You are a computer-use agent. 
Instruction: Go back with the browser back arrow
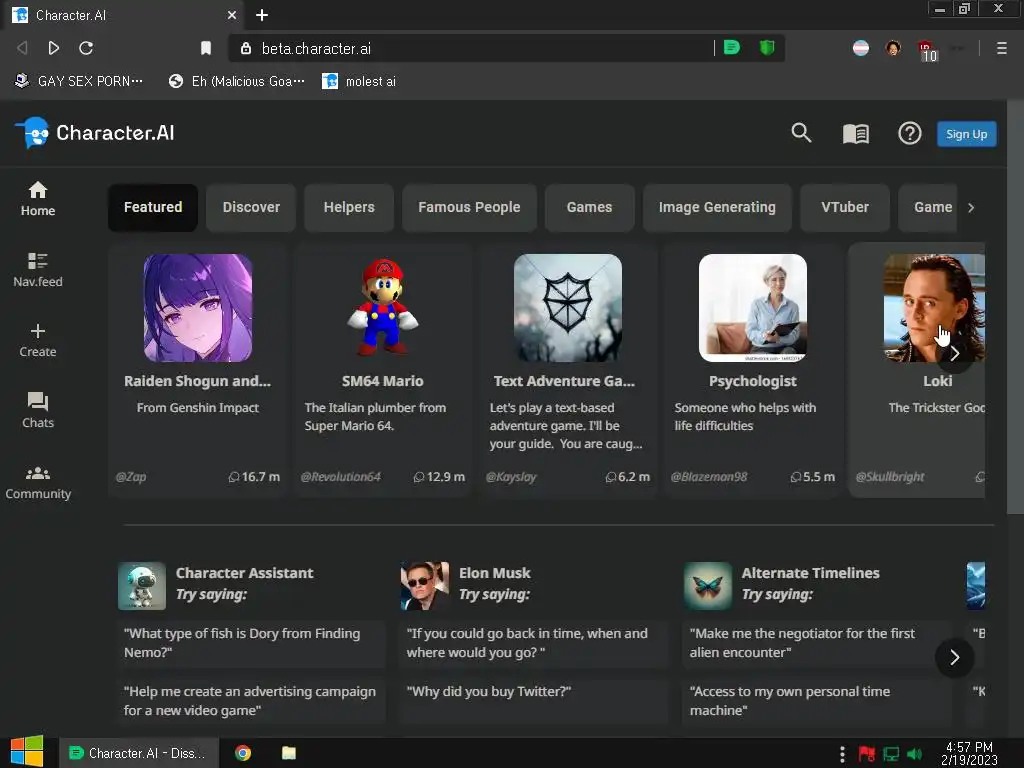click(22, 48)
